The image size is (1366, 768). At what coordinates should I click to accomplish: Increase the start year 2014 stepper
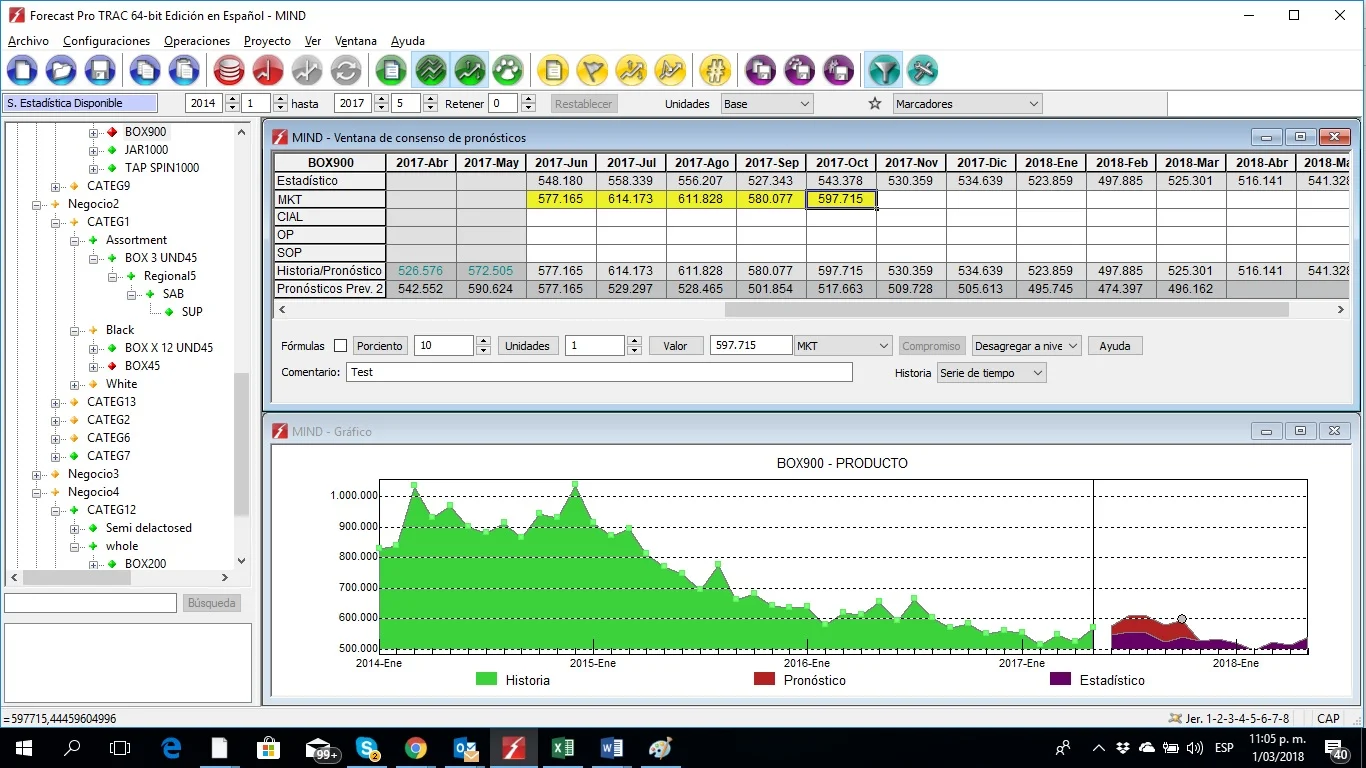233,99
